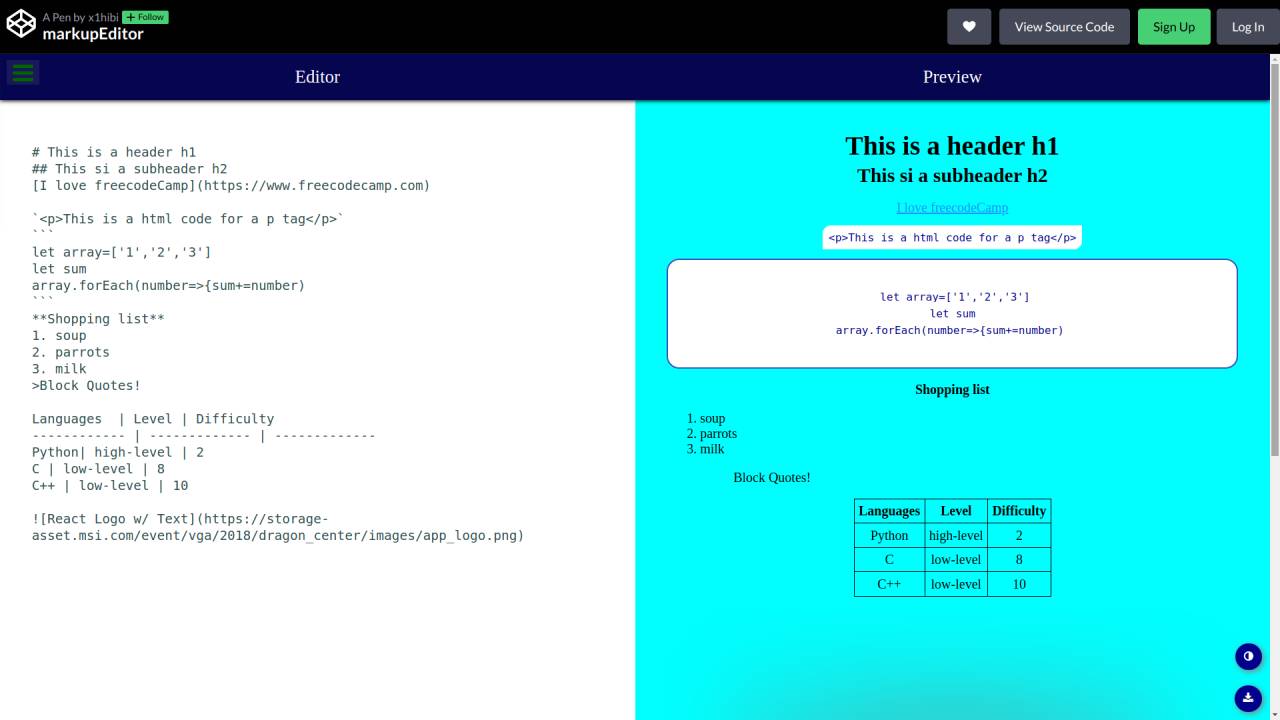Viewport: 1280px width, 720px height.
Task: Click the '# This is a header h1' editor line
Action: (x=114, y=153)
